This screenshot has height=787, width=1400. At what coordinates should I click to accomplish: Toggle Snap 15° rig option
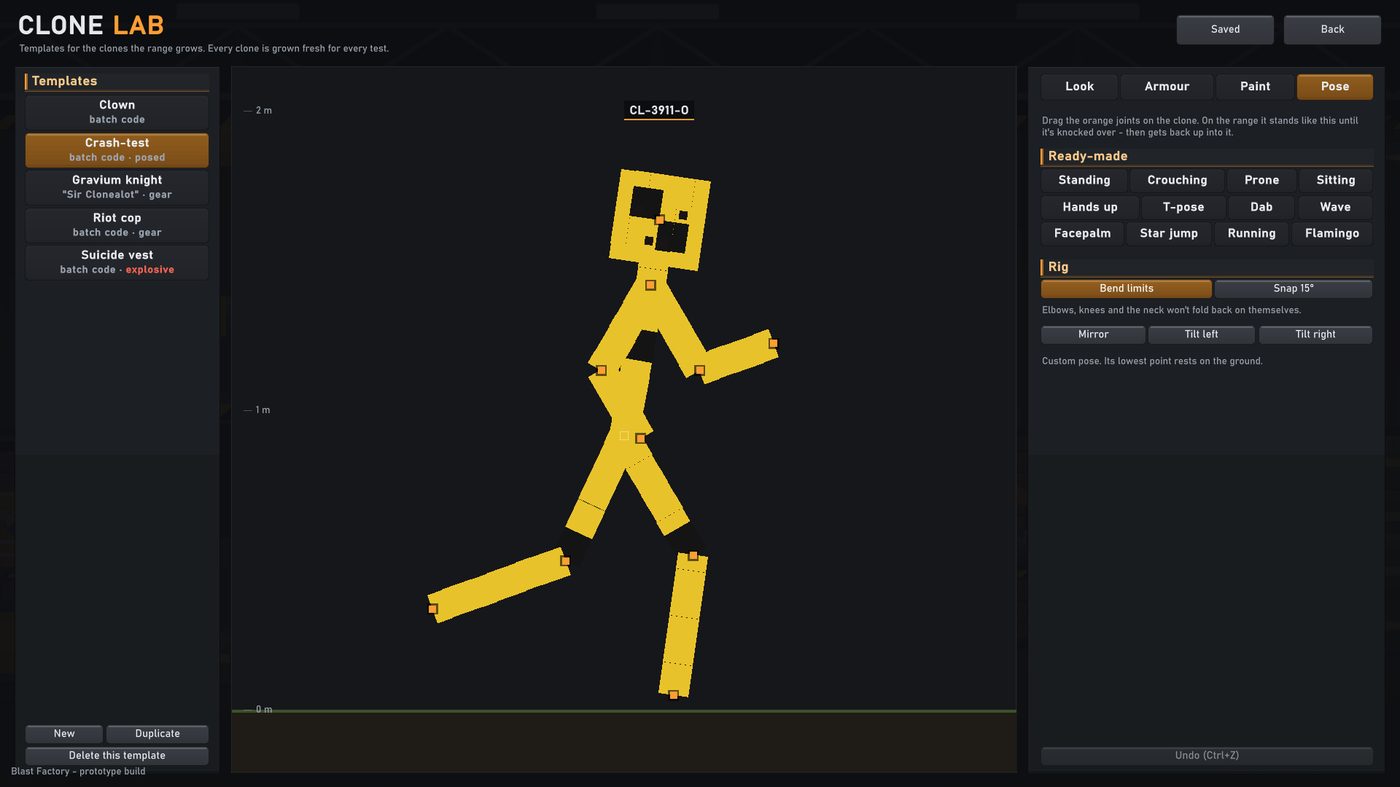[1293, 289]
